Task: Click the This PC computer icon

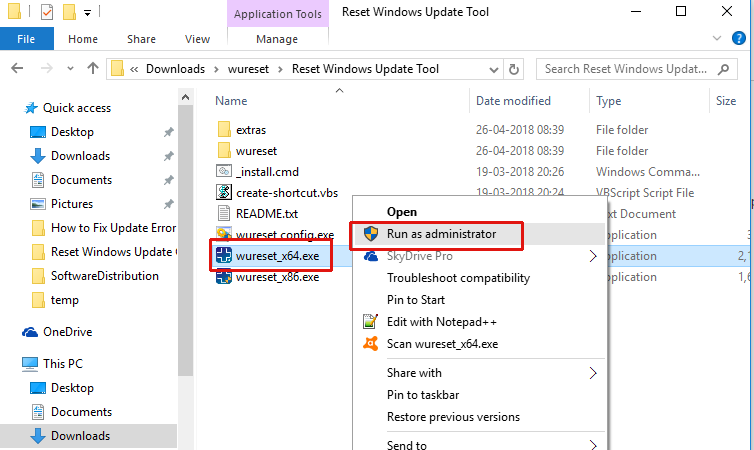Action: (x=30, y=363)
